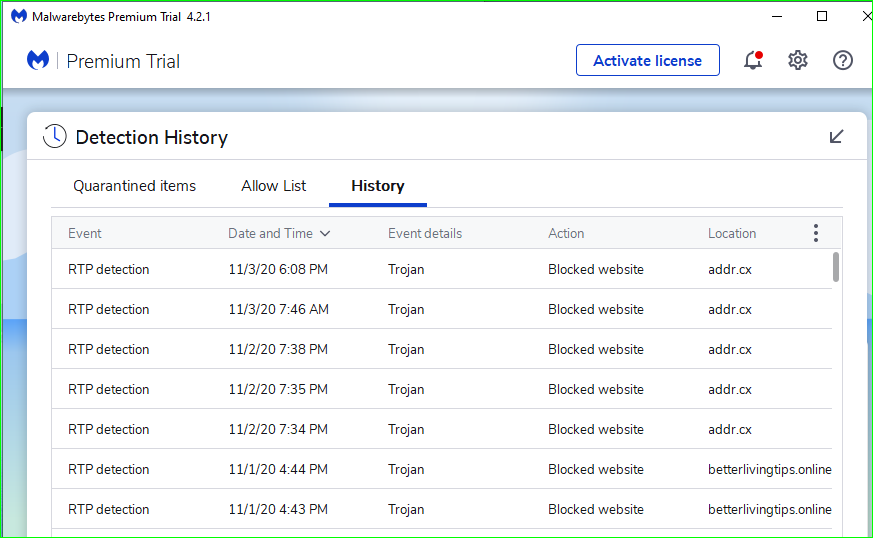
Task: Collapse Detection History with the arrow icon
Action: pyautogui.click(x=836, y=136)
